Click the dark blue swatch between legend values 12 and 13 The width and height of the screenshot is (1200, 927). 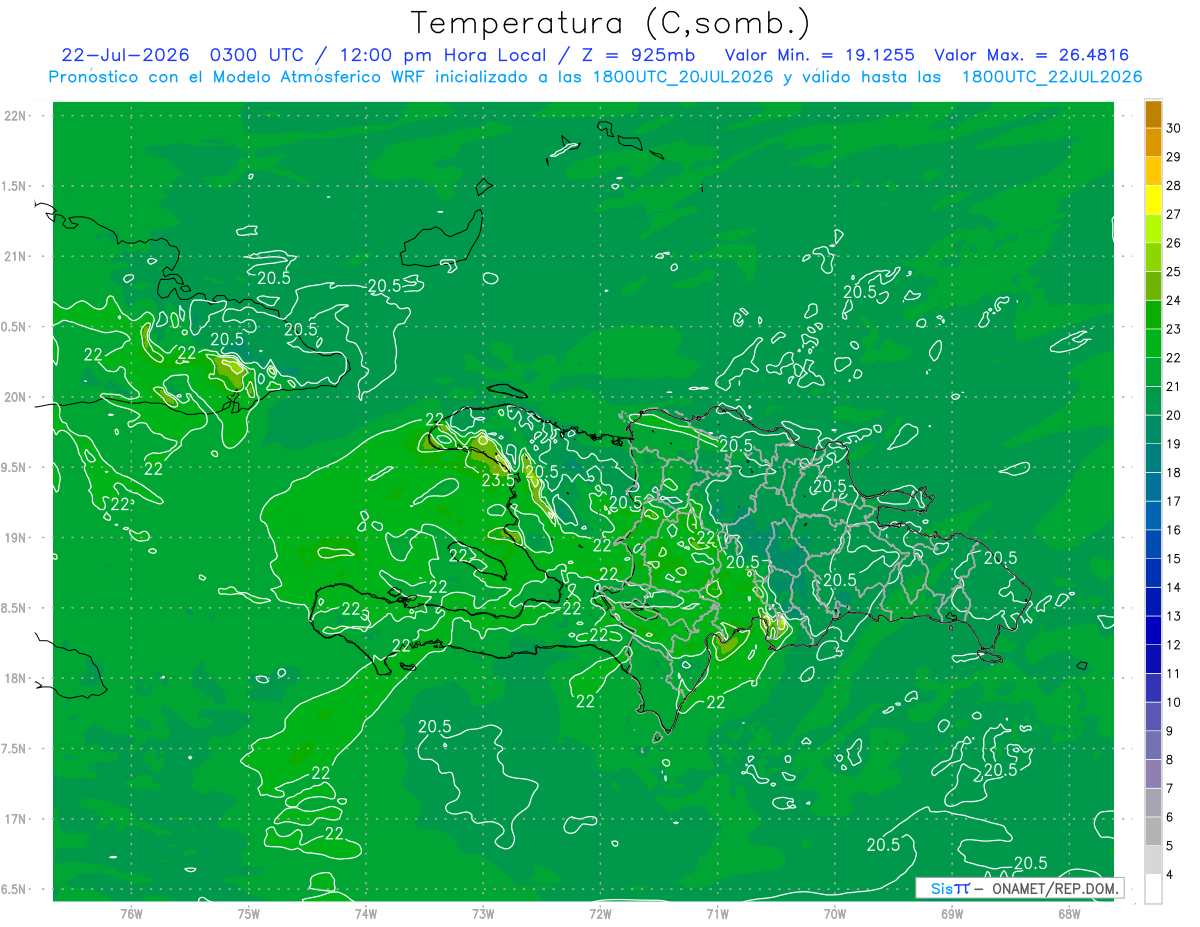pyautogui.click(x=1153, y=631)
